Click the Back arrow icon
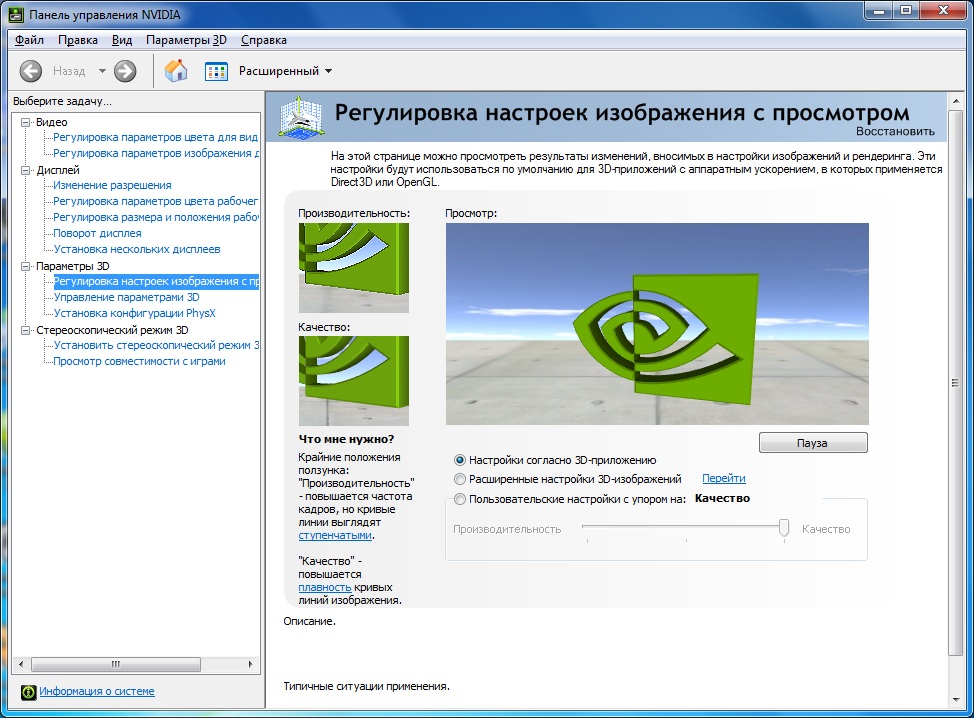 [x=30, y=71]
